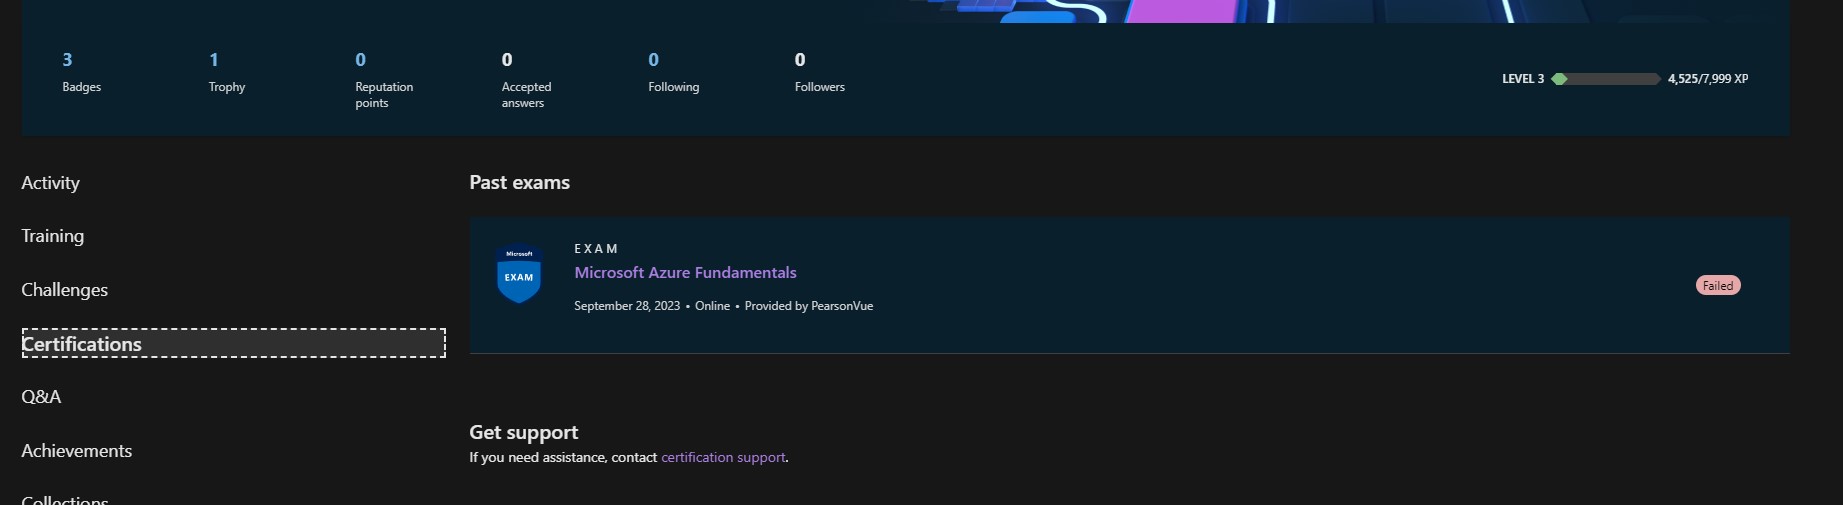The height and width of the screenshot is (505, 1843).
Task: View the 1 Trophy count
Action: pyautogui.click(x=226, y=73)
